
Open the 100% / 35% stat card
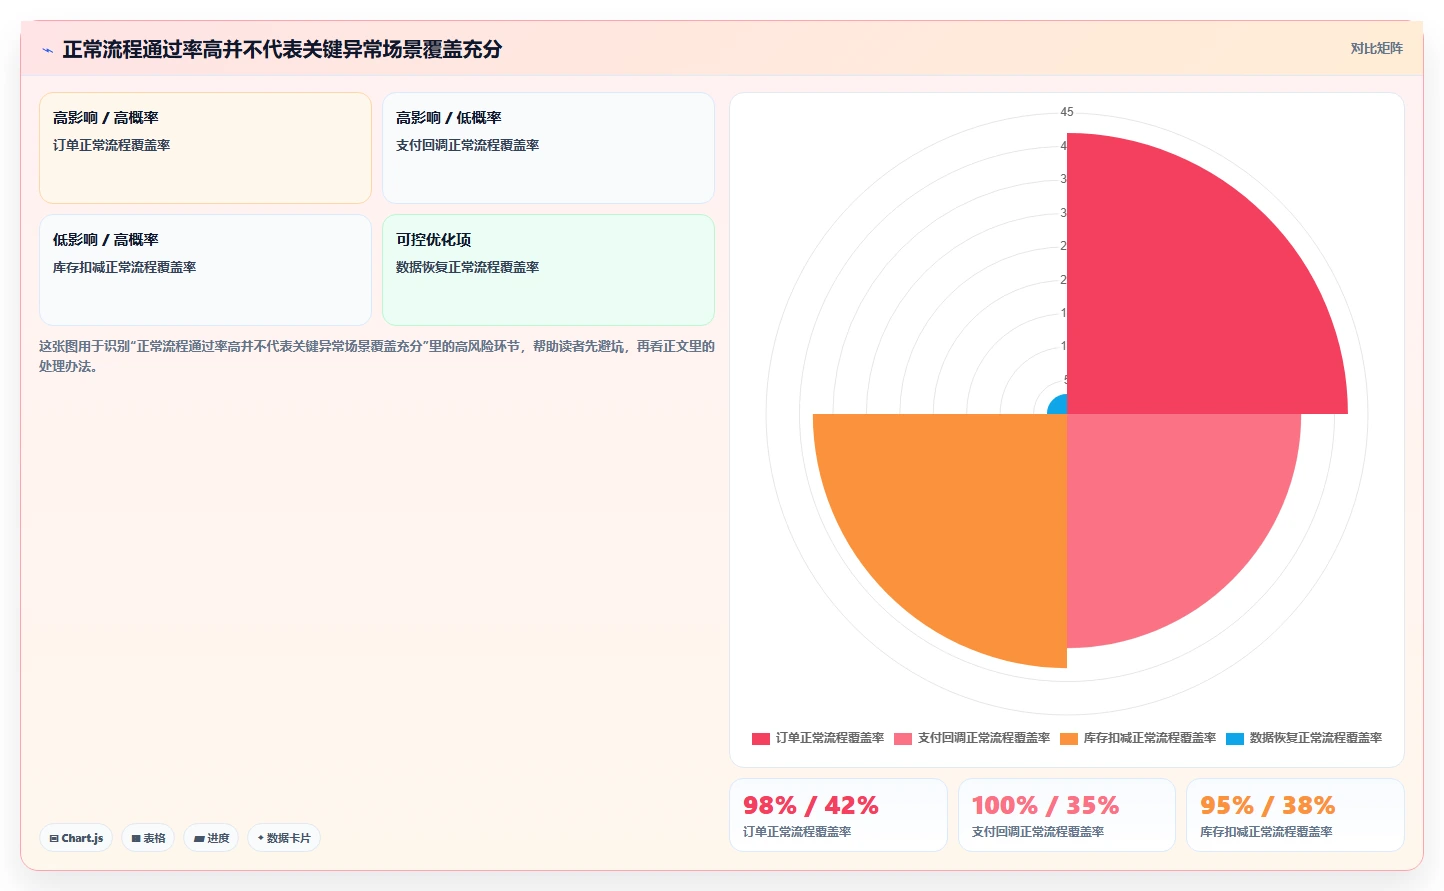1067,815
